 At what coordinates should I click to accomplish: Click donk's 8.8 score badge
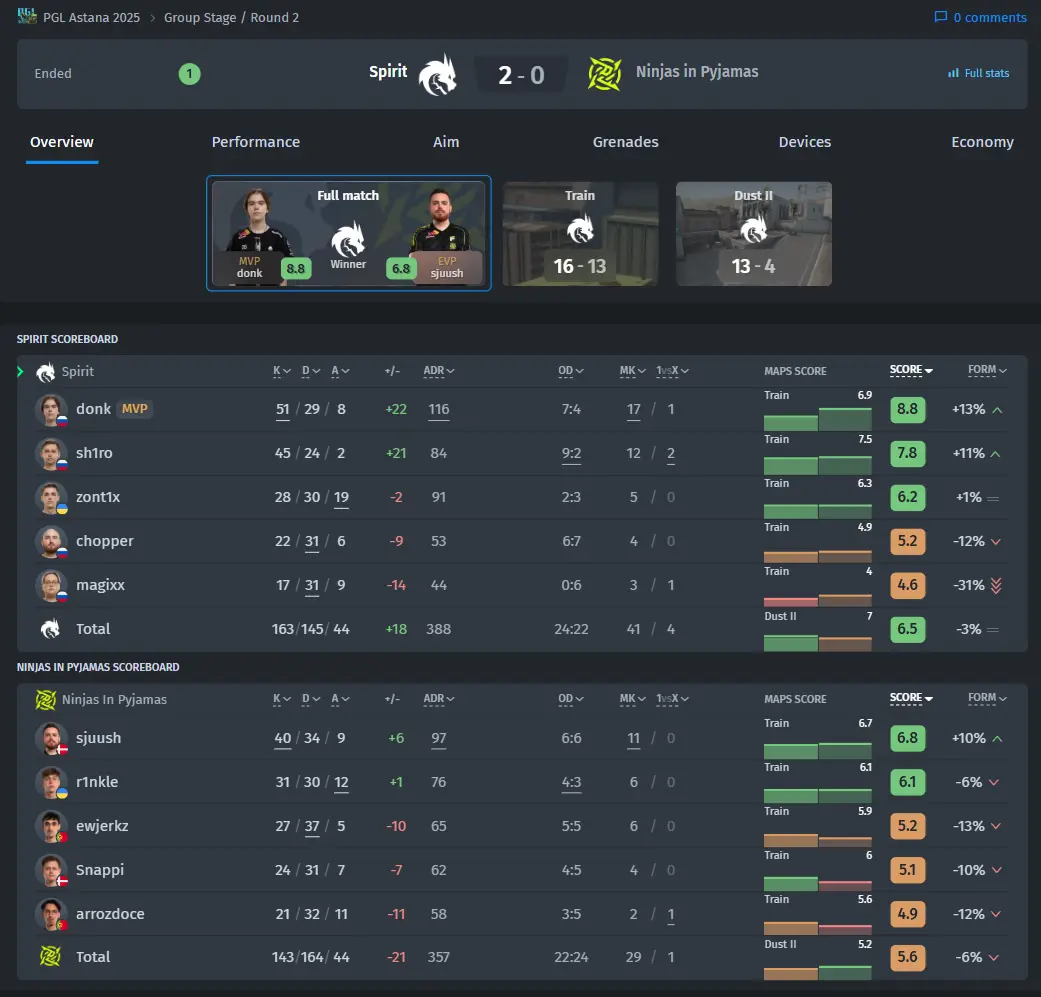908,409
